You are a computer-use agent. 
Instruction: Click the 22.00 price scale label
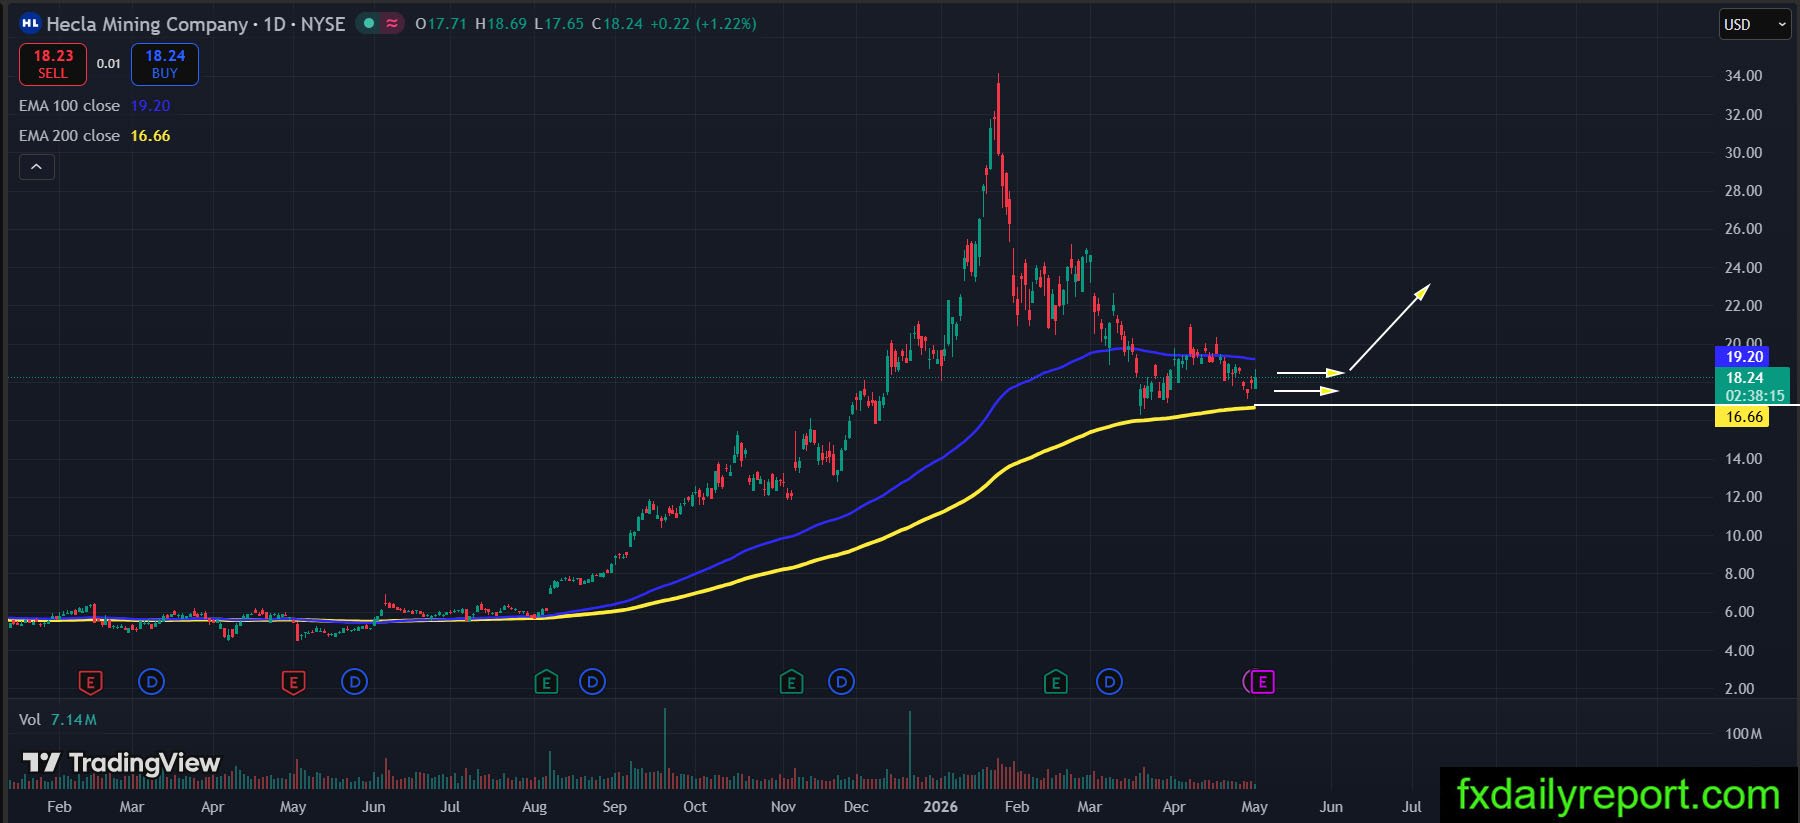pyautogui.click(x=1743, y=306)
